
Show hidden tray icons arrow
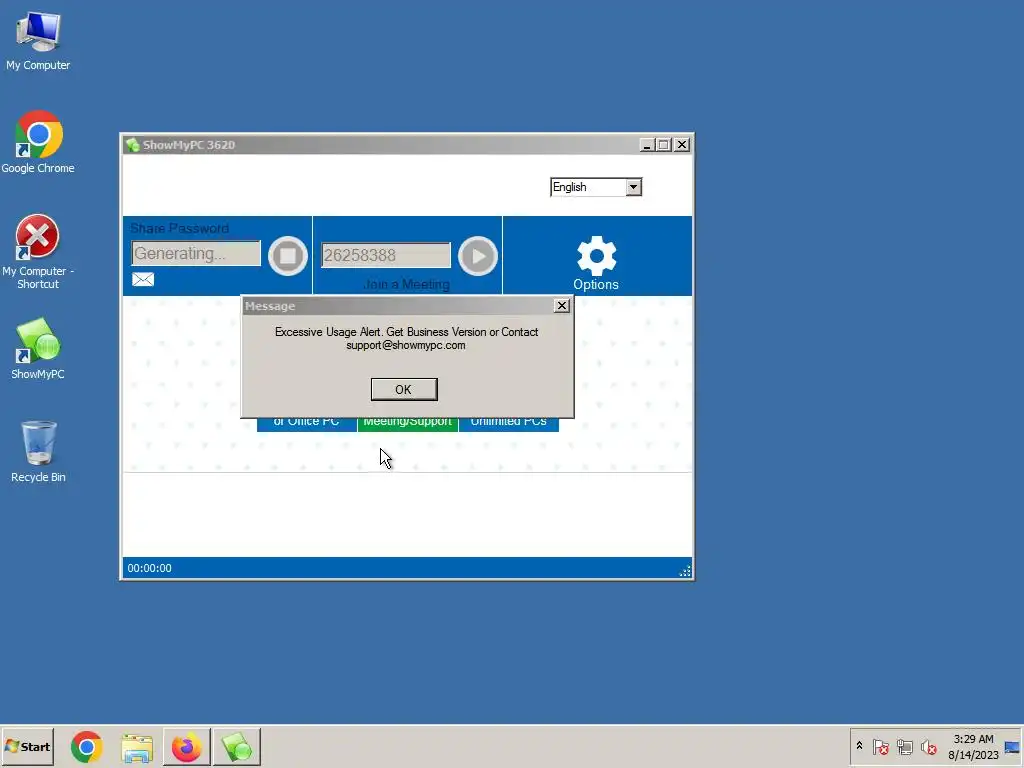[x=859, y=746]
